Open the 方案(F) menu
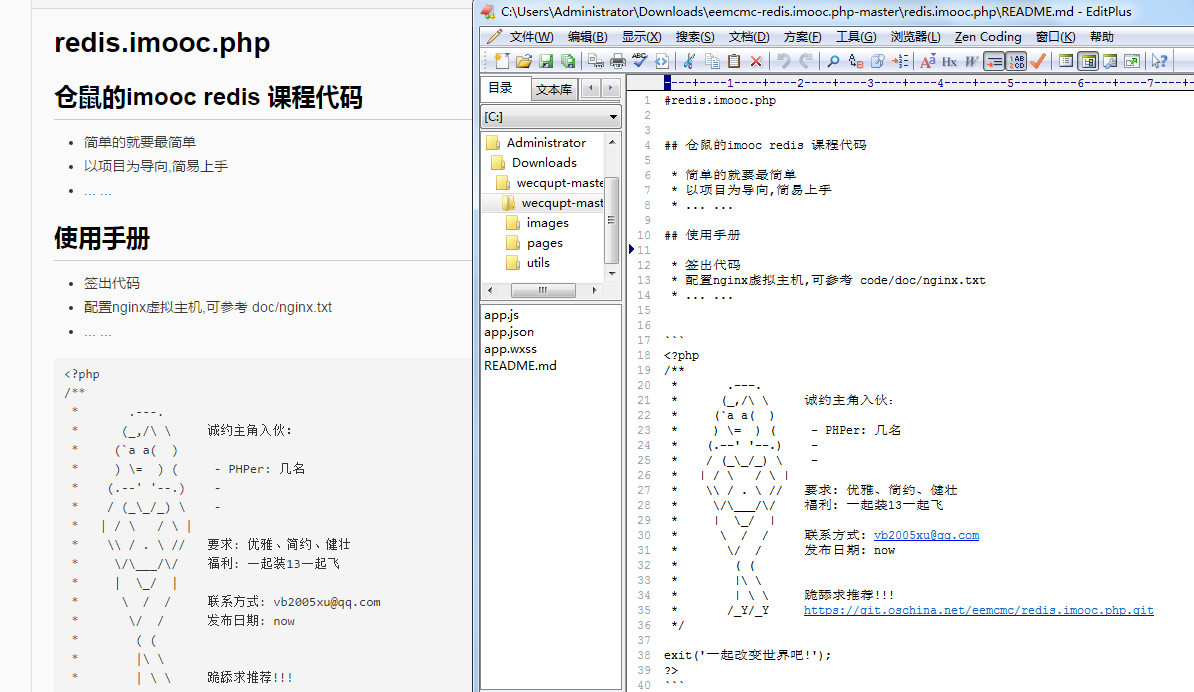The height and width of the screenshot is (692, 1194). 803,37
